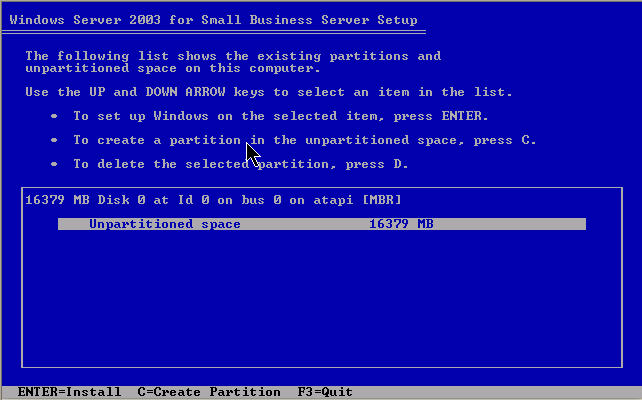Click F3=Quit in the status bar

click(x=325, y=392)
